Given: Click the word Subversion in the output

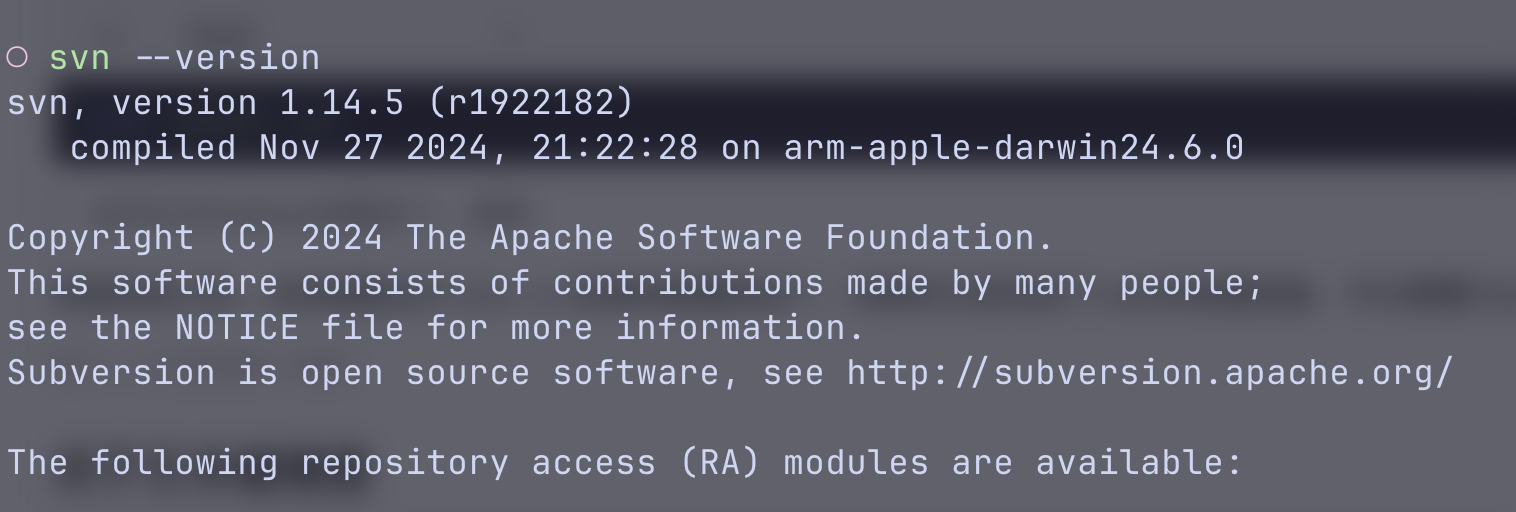Looking at the screenshot, I should pos(111,373).
